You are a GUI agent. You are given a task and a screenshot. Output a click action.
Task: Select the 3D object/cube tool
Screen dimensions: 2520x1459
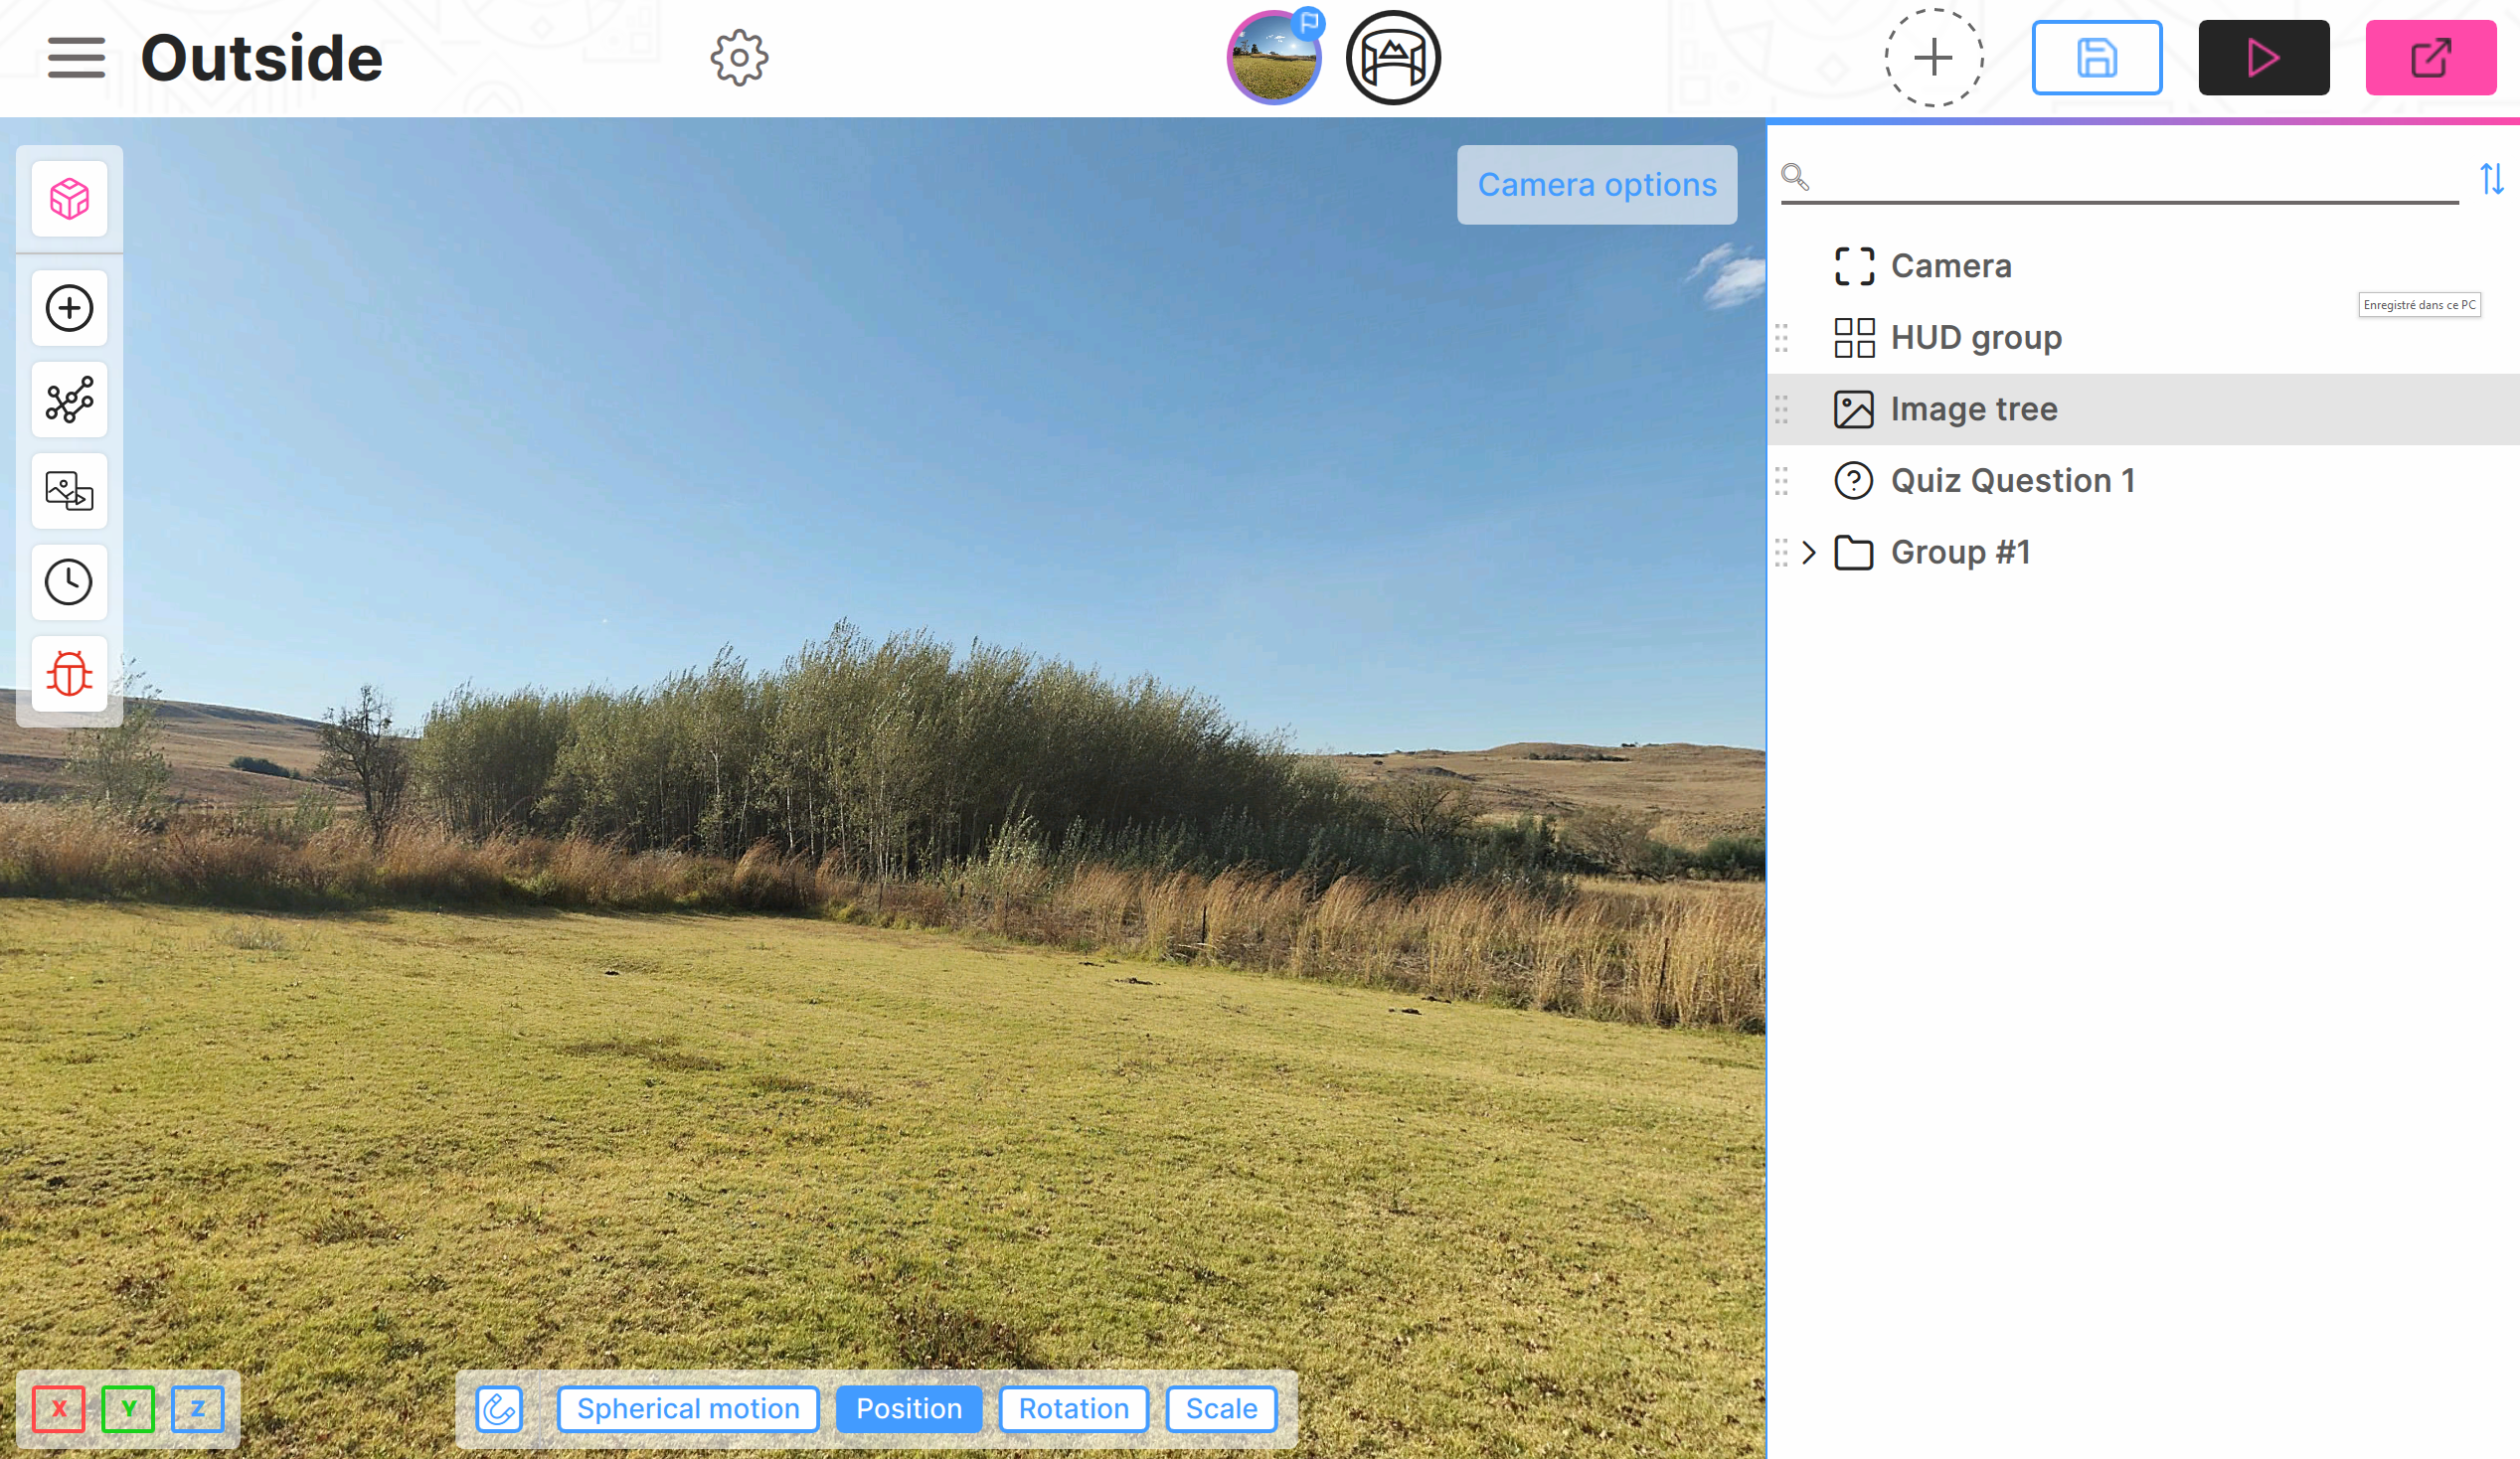click(70, 198)
